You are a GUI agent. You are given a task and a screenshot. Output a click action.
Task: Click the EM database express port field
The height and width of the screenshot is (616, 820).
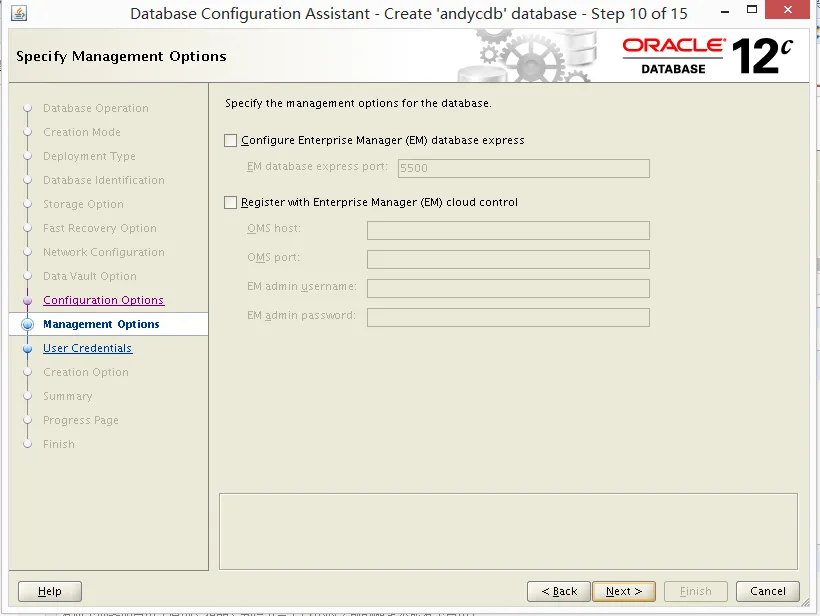click(523, 168)
